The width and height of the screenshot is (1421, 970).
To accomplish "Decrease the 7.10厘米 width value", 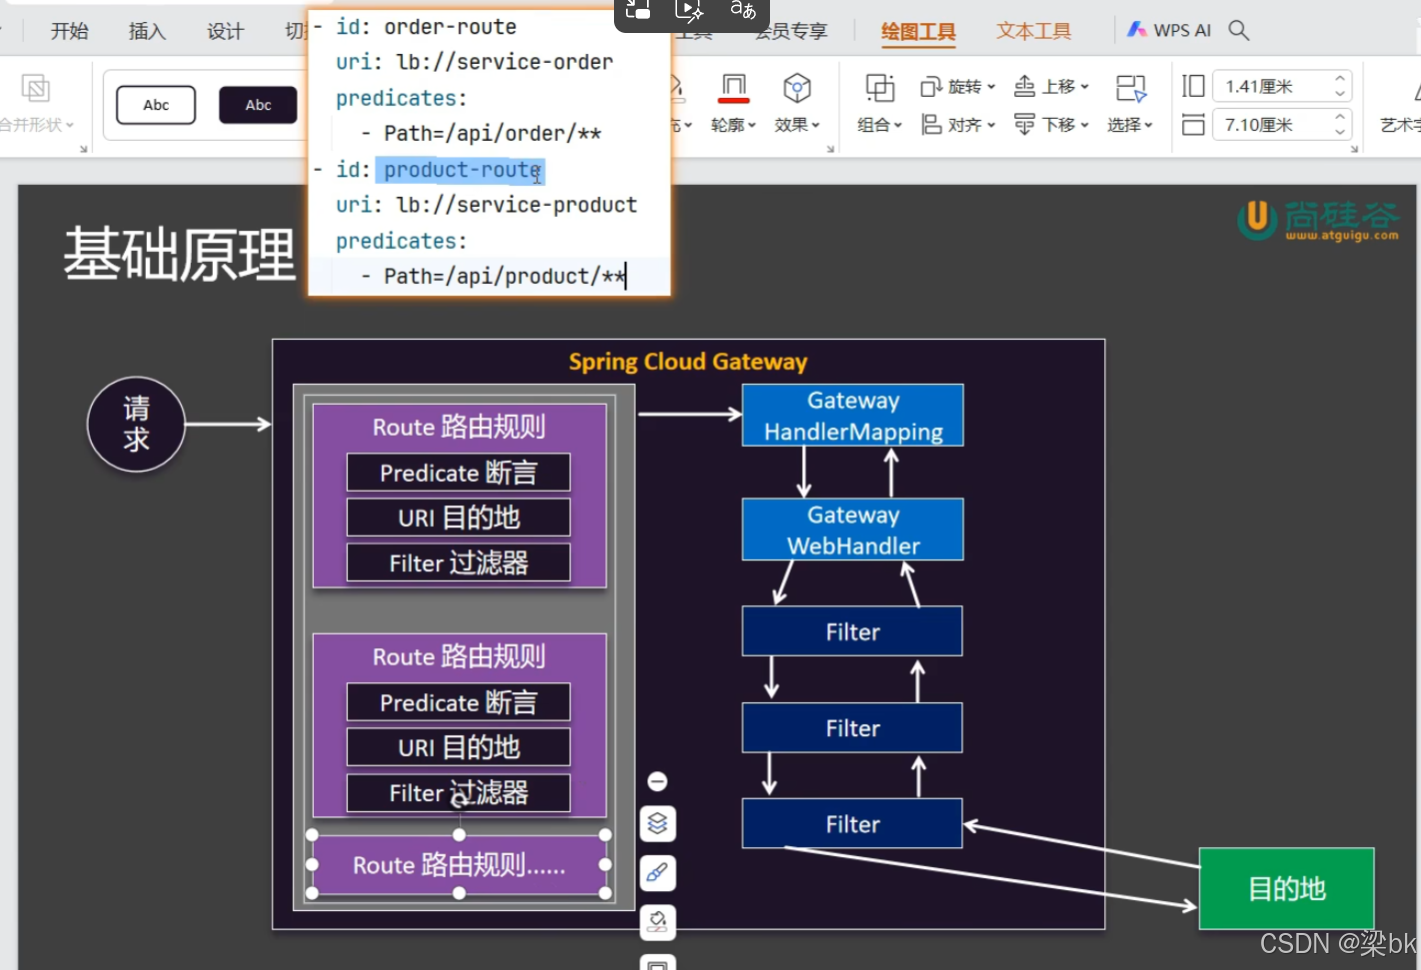I will coord(1340,132).
